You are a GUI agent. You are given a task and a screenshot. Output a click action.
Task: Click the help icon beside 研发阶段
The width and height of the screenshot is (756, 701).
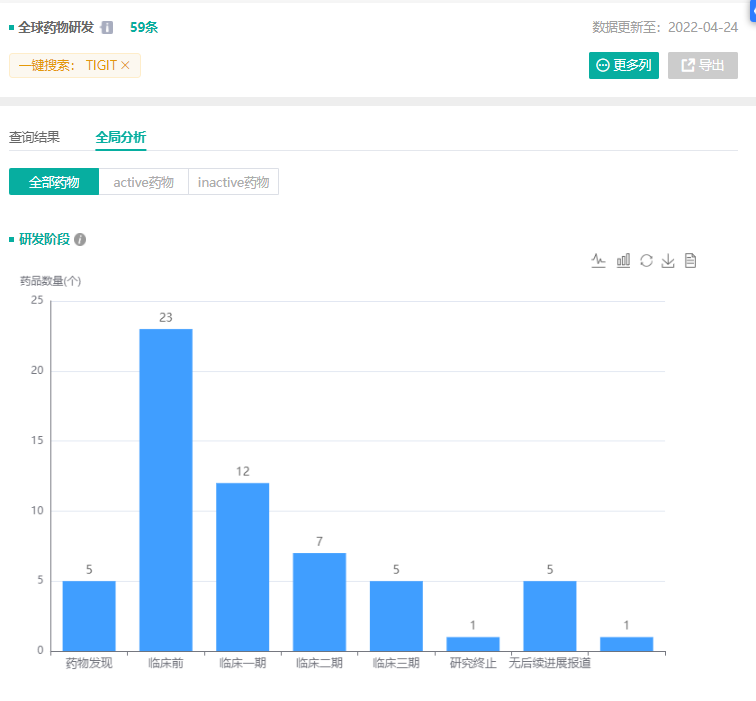(80, 240)
